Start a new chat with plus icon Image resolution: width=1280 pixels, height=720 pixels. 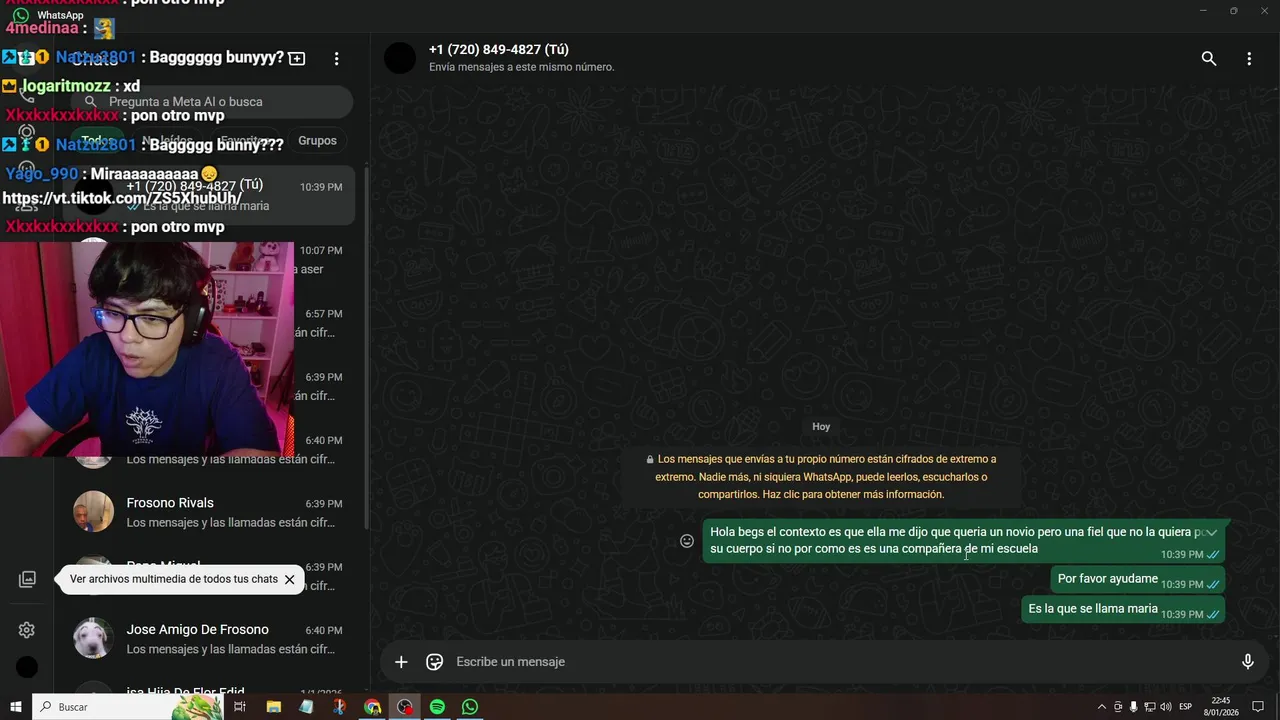pyautogui.click(x=297, y=59)
